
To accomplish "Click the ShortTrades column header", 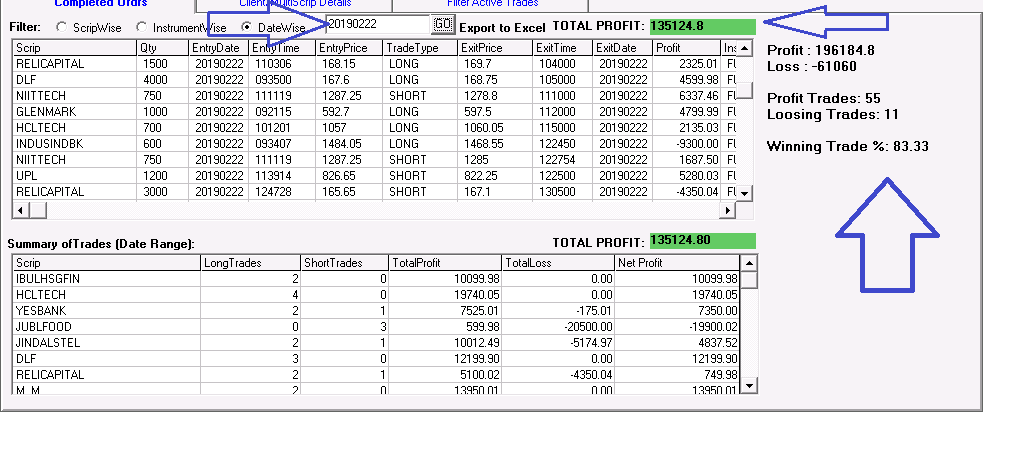I will [344, 263].
